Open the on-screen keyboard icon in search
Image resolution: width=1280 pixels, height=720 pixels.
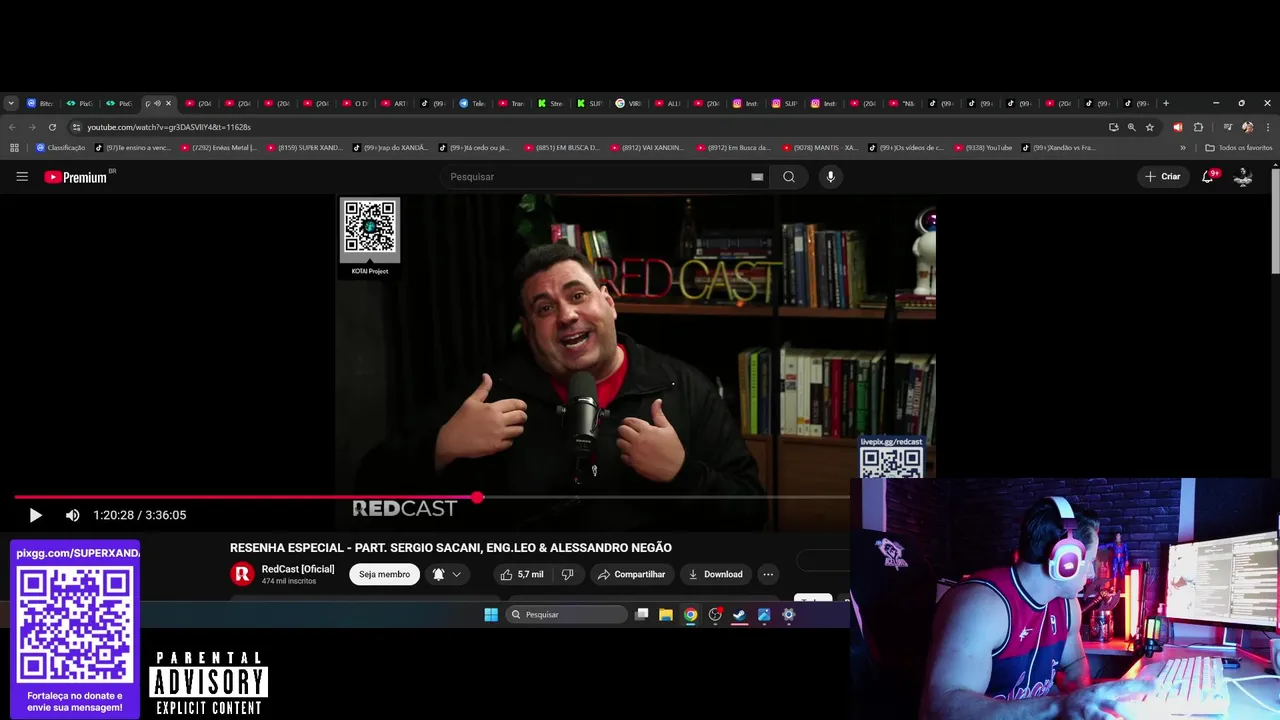(x=757, y=177)
